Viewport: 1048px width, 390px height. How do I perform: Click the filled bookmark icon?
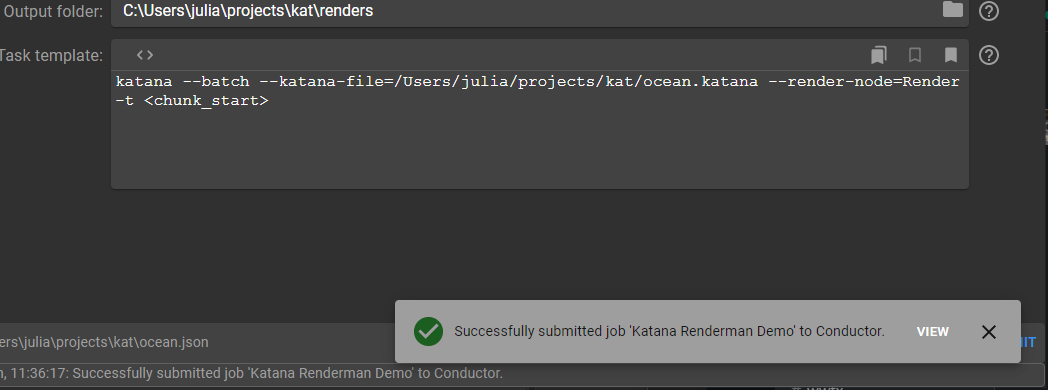click(x=950, y=55)
